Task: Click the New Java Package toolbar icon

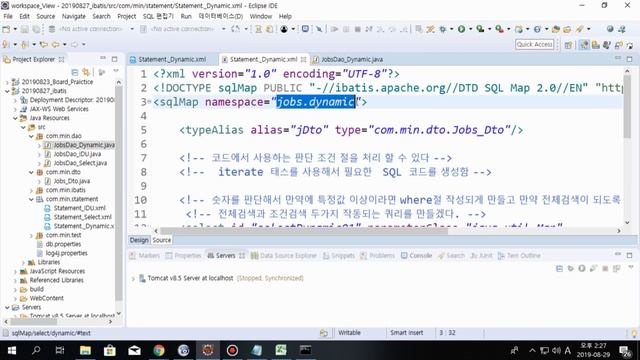Action: pyautogui.click(x=519, y=29)
